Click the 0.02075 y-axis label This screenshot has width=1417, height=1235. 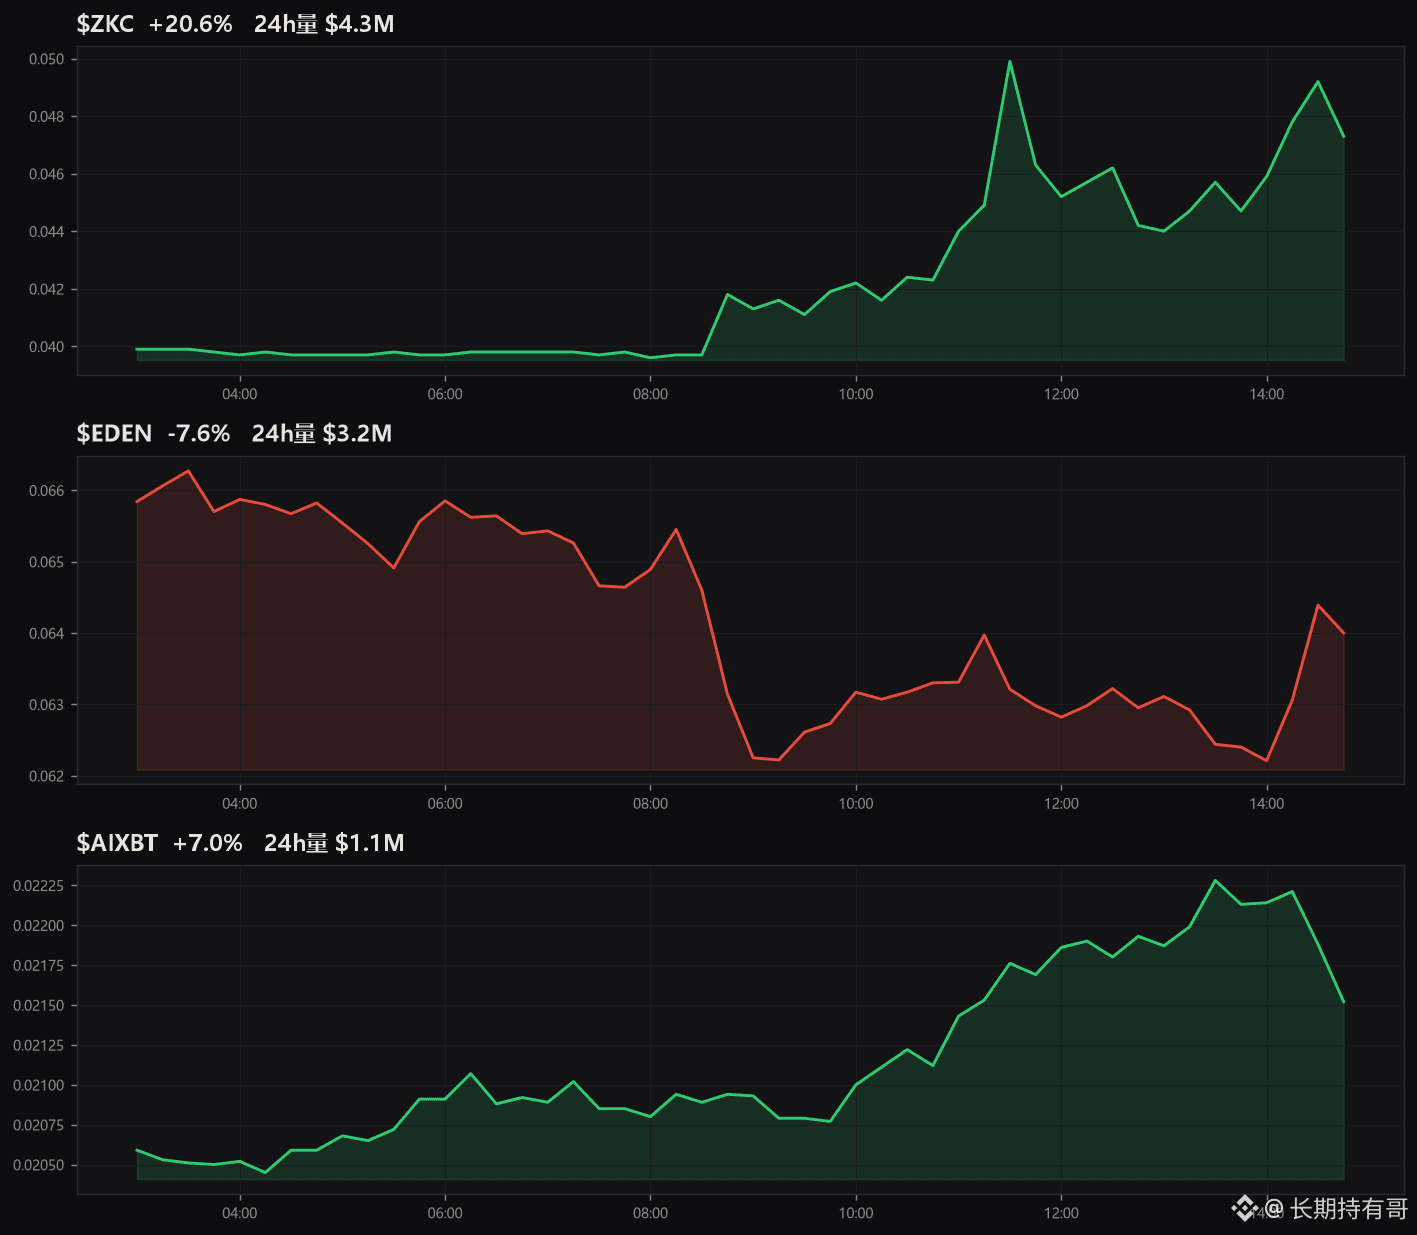pos(38,1126)
